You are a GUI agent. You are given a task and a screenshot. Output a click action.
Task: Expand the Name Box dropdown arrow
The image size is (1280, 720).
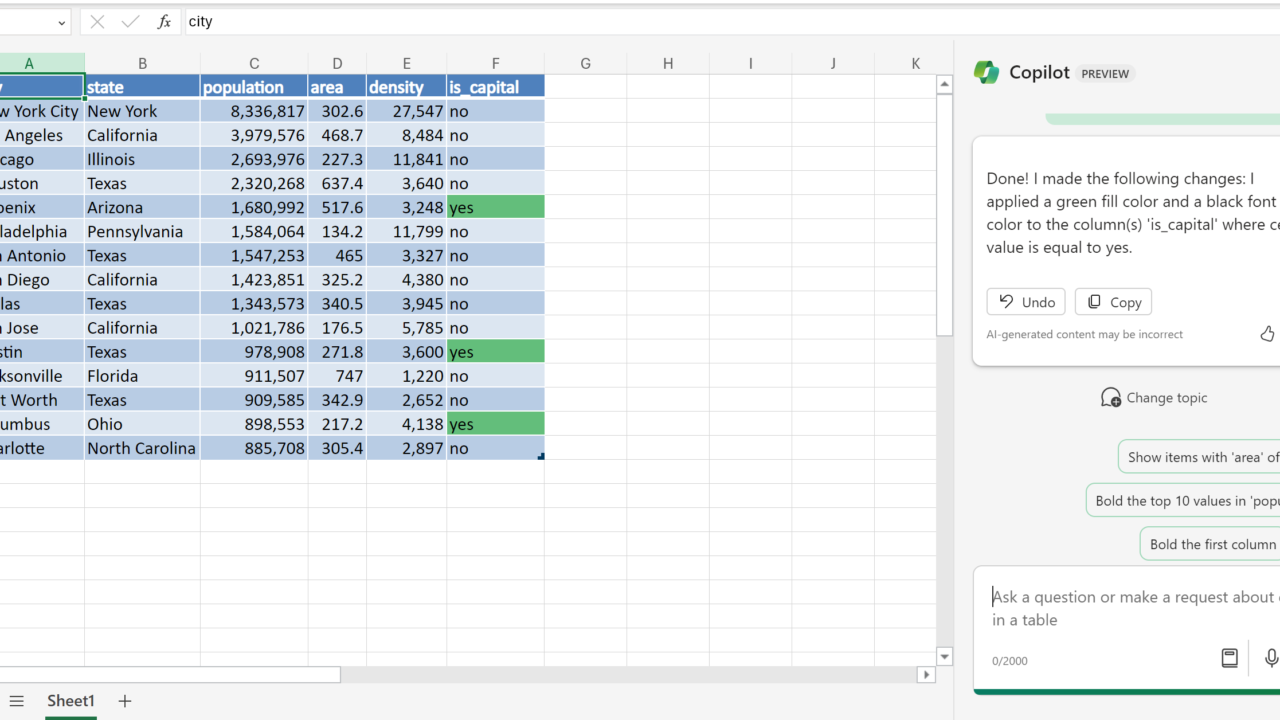pos(61,22)
